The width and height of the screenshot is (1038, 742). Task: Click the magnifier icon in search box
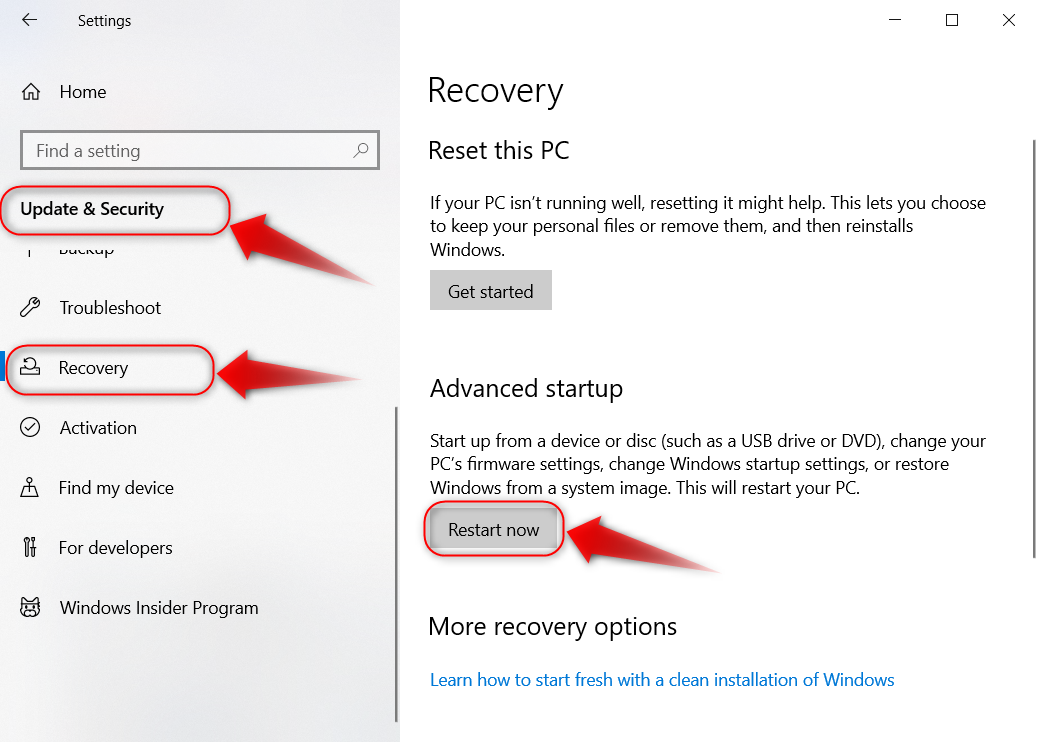click(361, 151)
